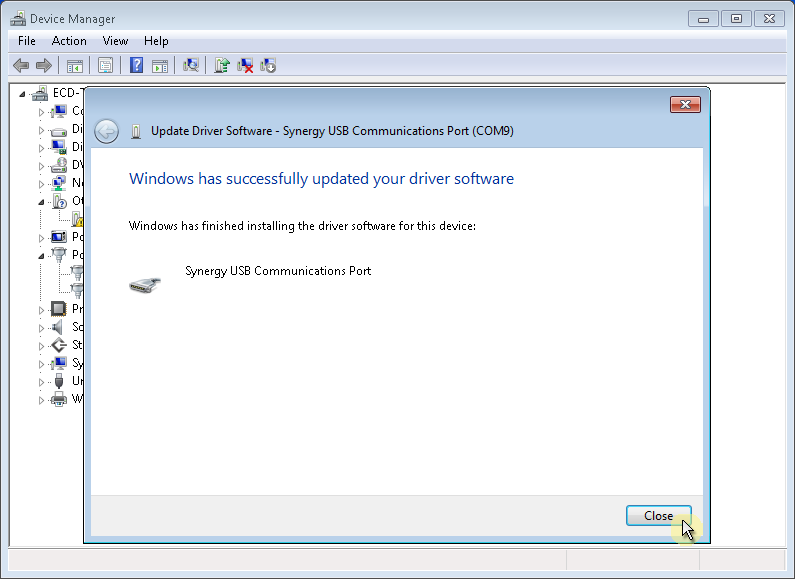Viewport: 795px width, 579px height.
Task: Select the Other devices question-mark icon
Action: (x=59, y=201)
